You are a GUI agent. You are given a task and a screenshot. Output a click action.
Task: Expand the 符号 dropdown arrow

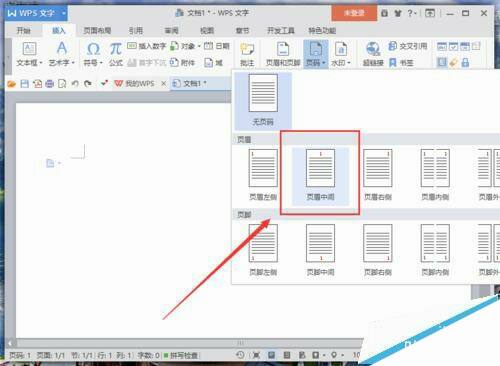101,63
